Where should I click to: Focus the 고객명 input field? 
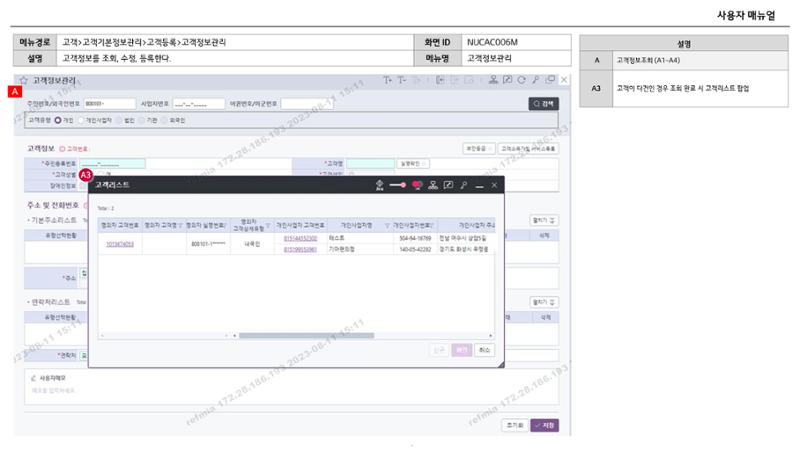point(370,163)
